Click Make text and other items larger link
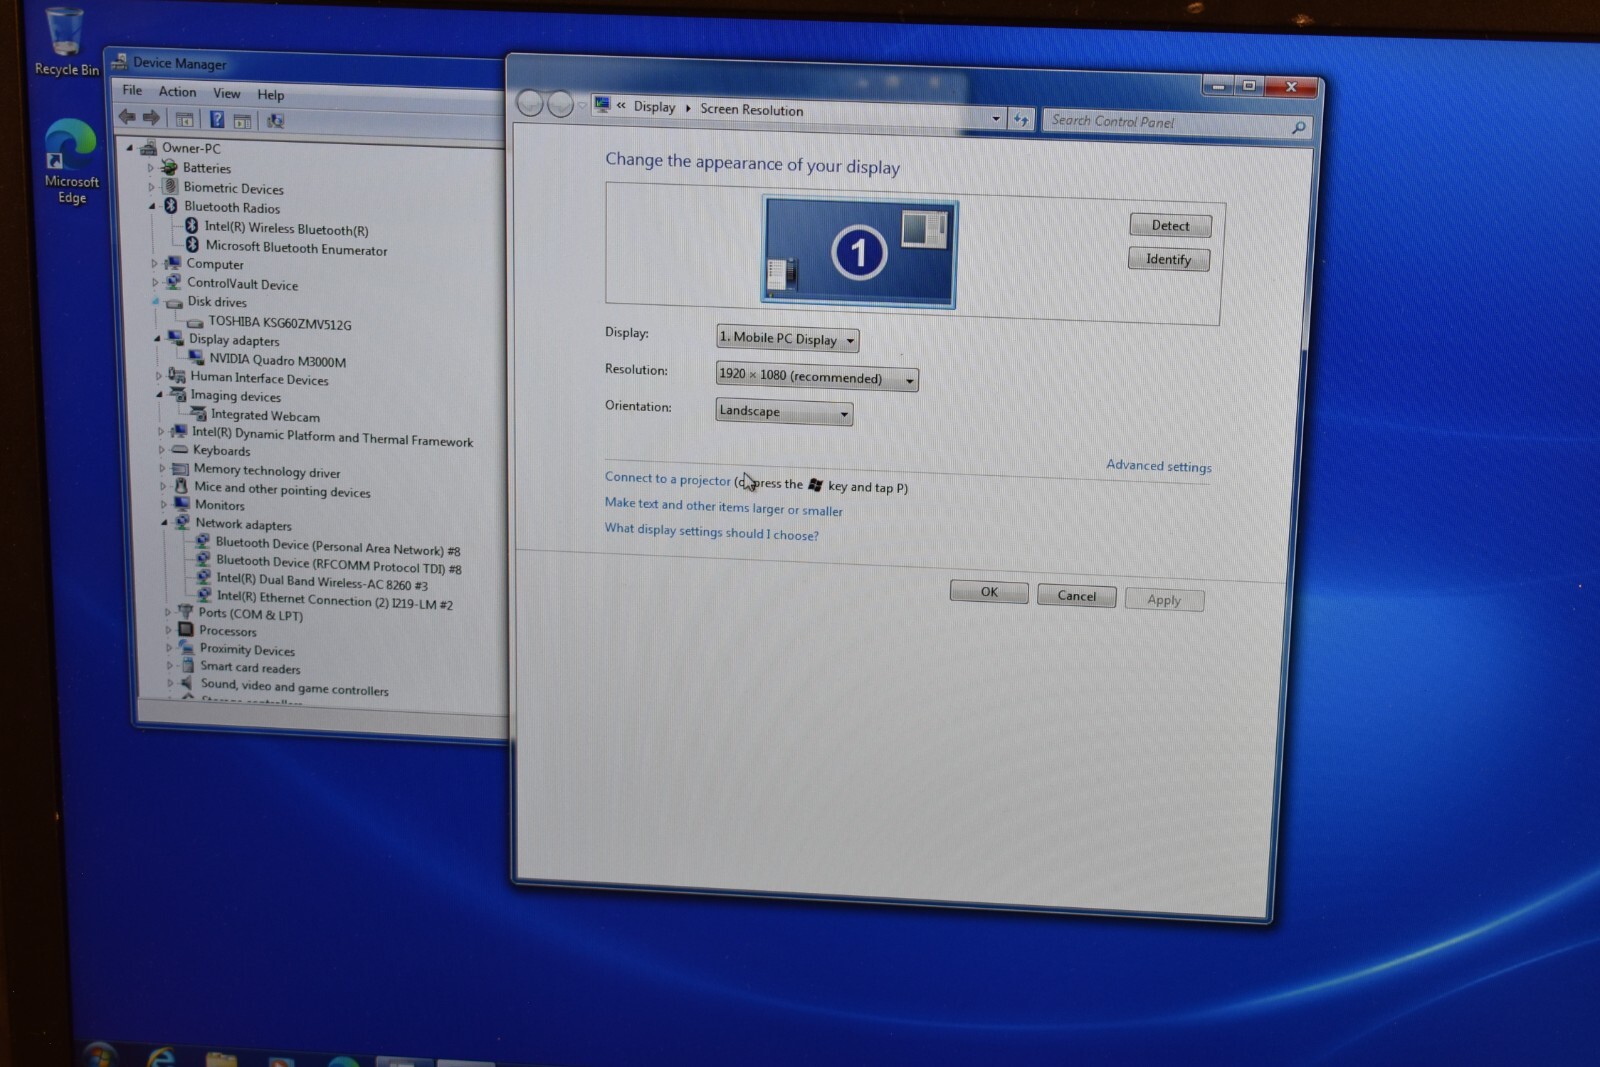This screenshot has height=1067, width=1600. (x=723, y=507)
